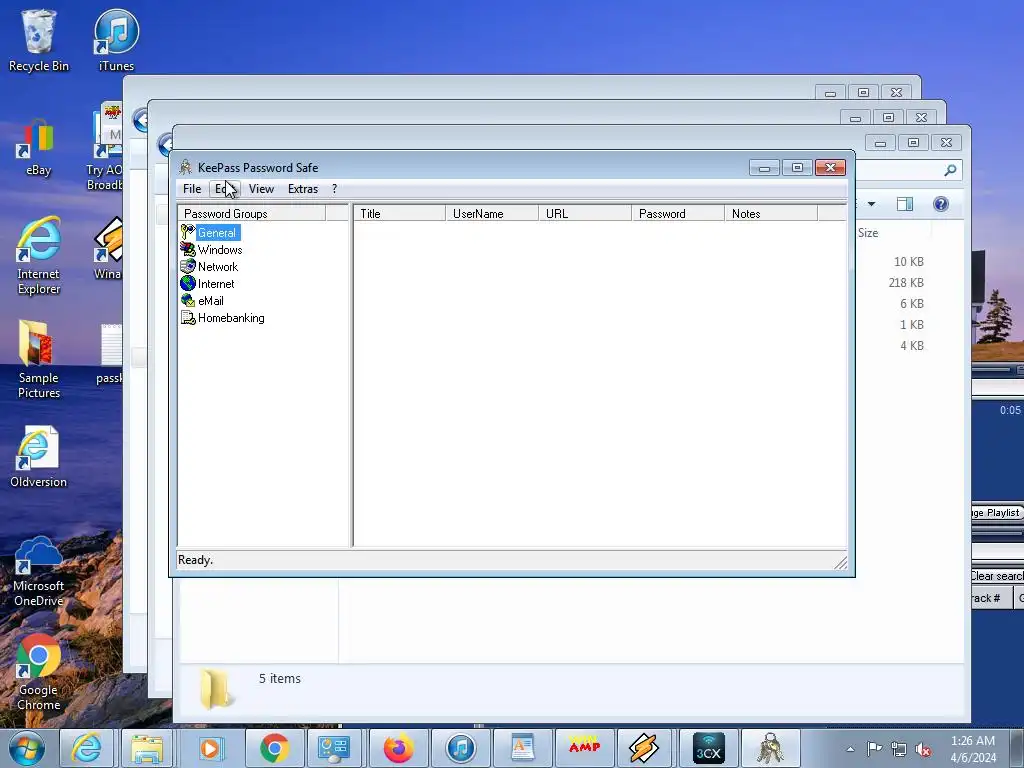Click the Password Groups column header
Viewport: 1024px width, 768px height.
[x=251, y=214]
